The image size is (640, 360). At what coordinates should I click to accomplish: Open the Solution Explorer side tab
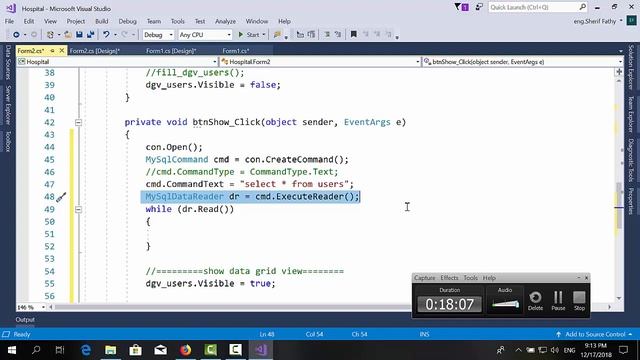(631, 68)
